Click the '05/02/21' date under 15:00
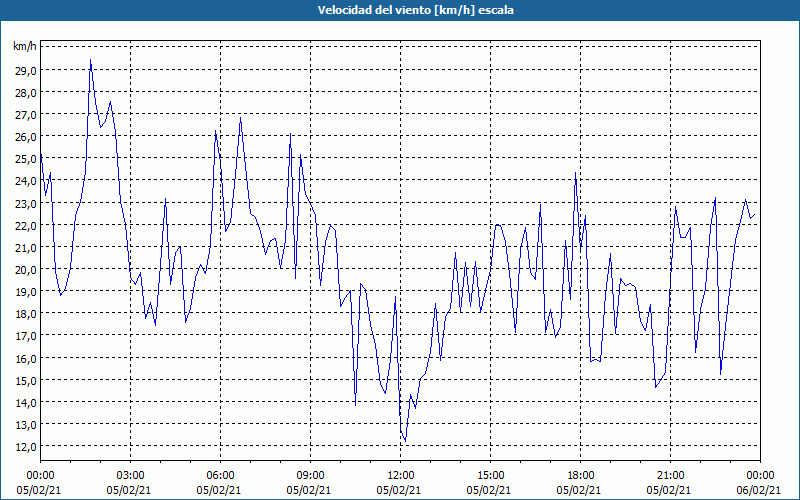The image size is (800, 500). click(x=489, y=490)
